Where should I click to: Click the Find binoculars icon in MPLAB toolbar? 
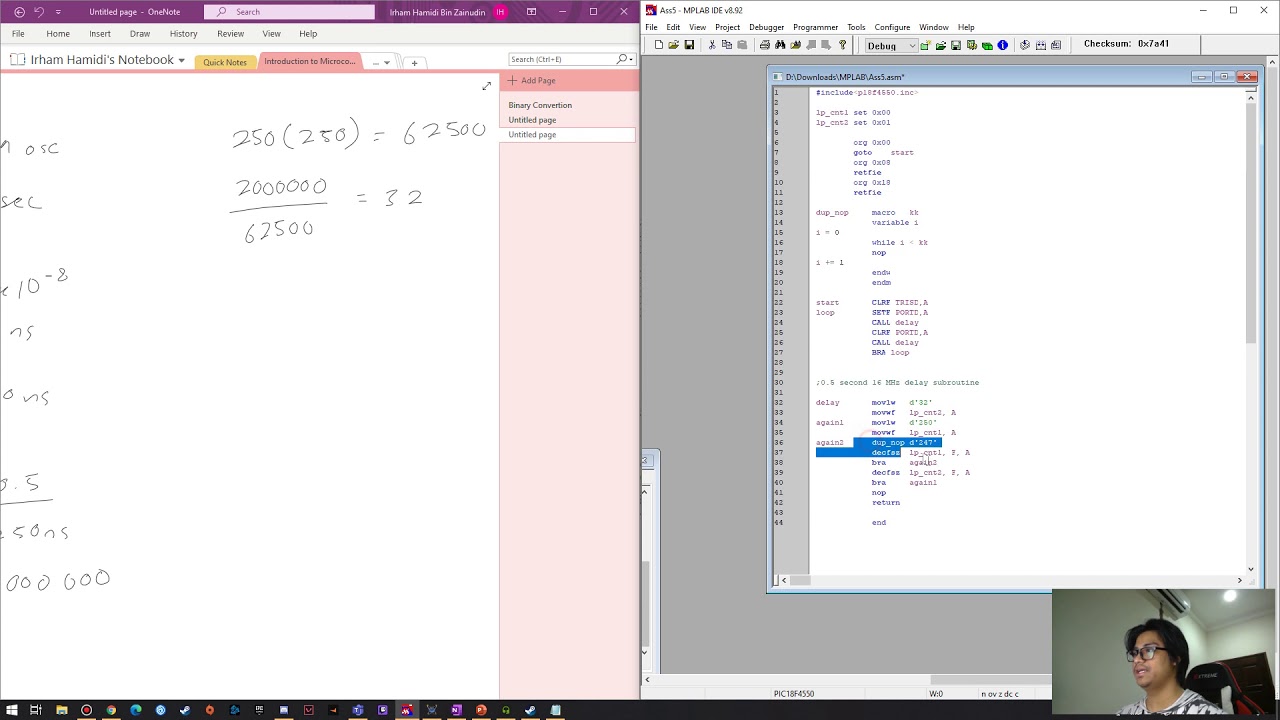[x=780, y=45]
